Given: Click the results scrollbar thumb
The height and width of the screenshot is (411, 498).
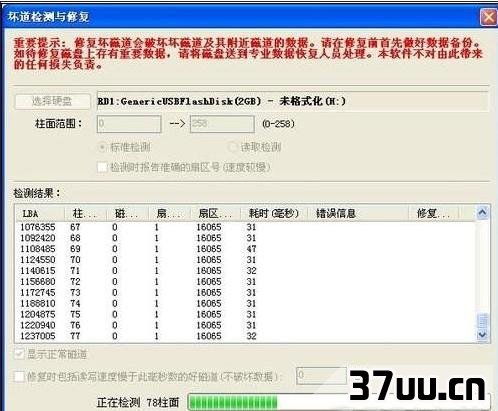Looking at the screenshot, I should point(482,321).
